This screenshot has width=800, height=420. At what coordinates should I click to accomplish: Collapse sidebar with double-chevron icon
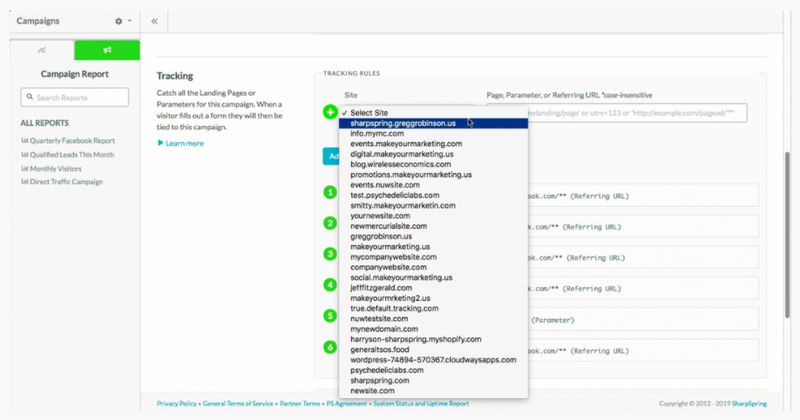point(154,21)
